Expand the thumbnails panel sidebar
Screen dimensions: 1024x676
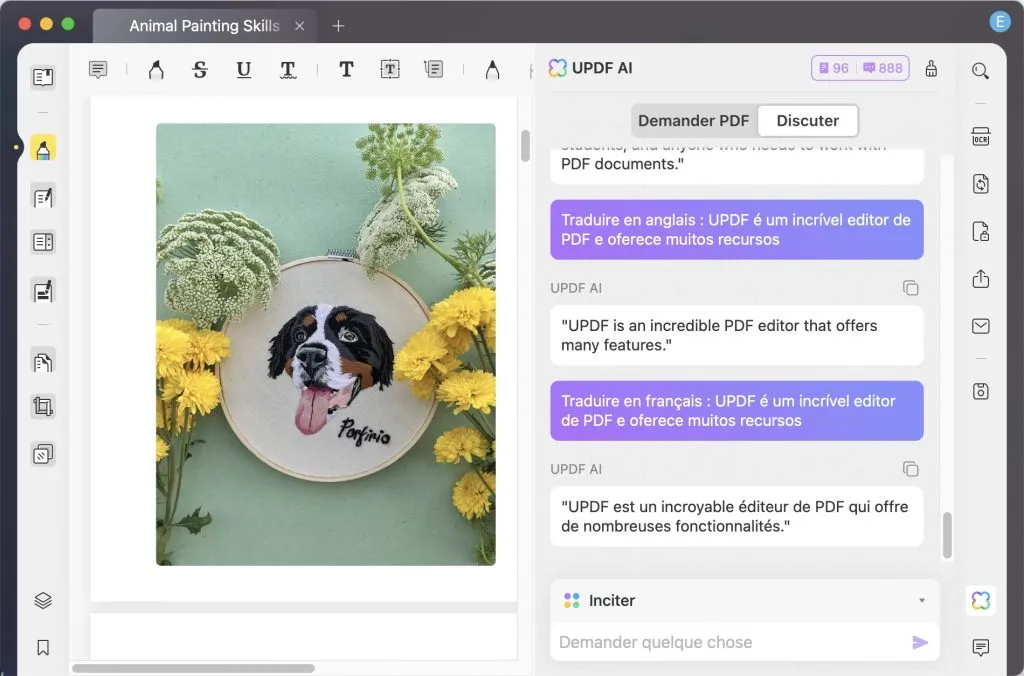[42, 76]
